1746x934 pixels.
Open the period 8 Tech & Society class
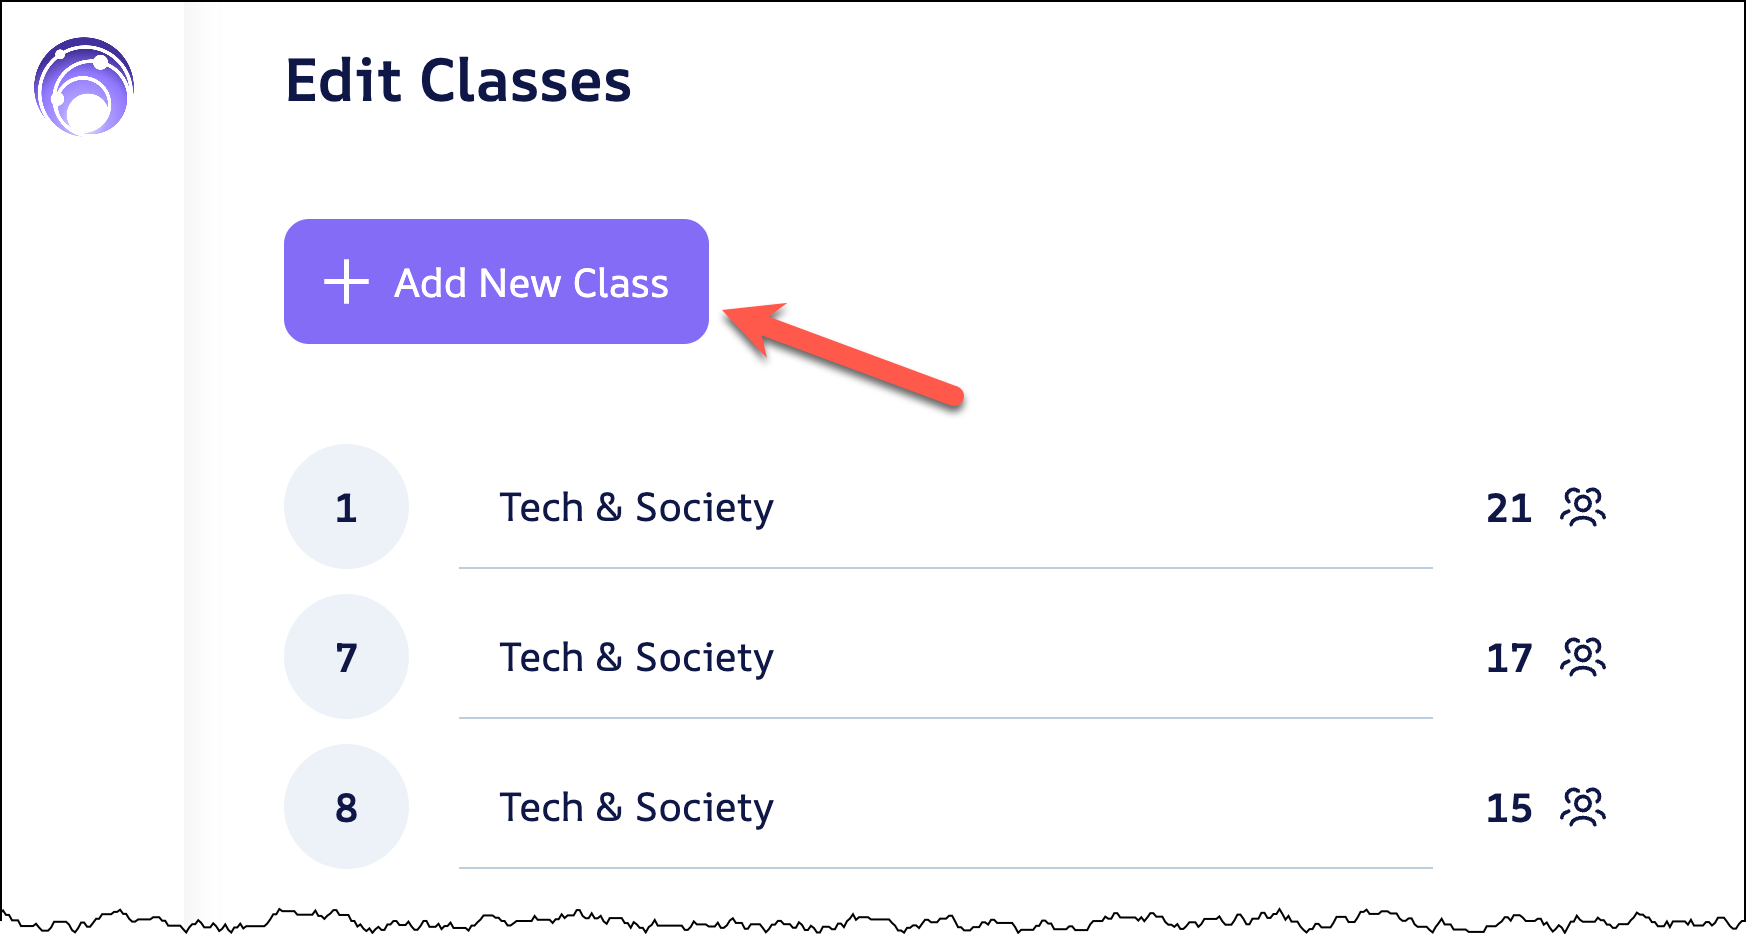[636, 808]
